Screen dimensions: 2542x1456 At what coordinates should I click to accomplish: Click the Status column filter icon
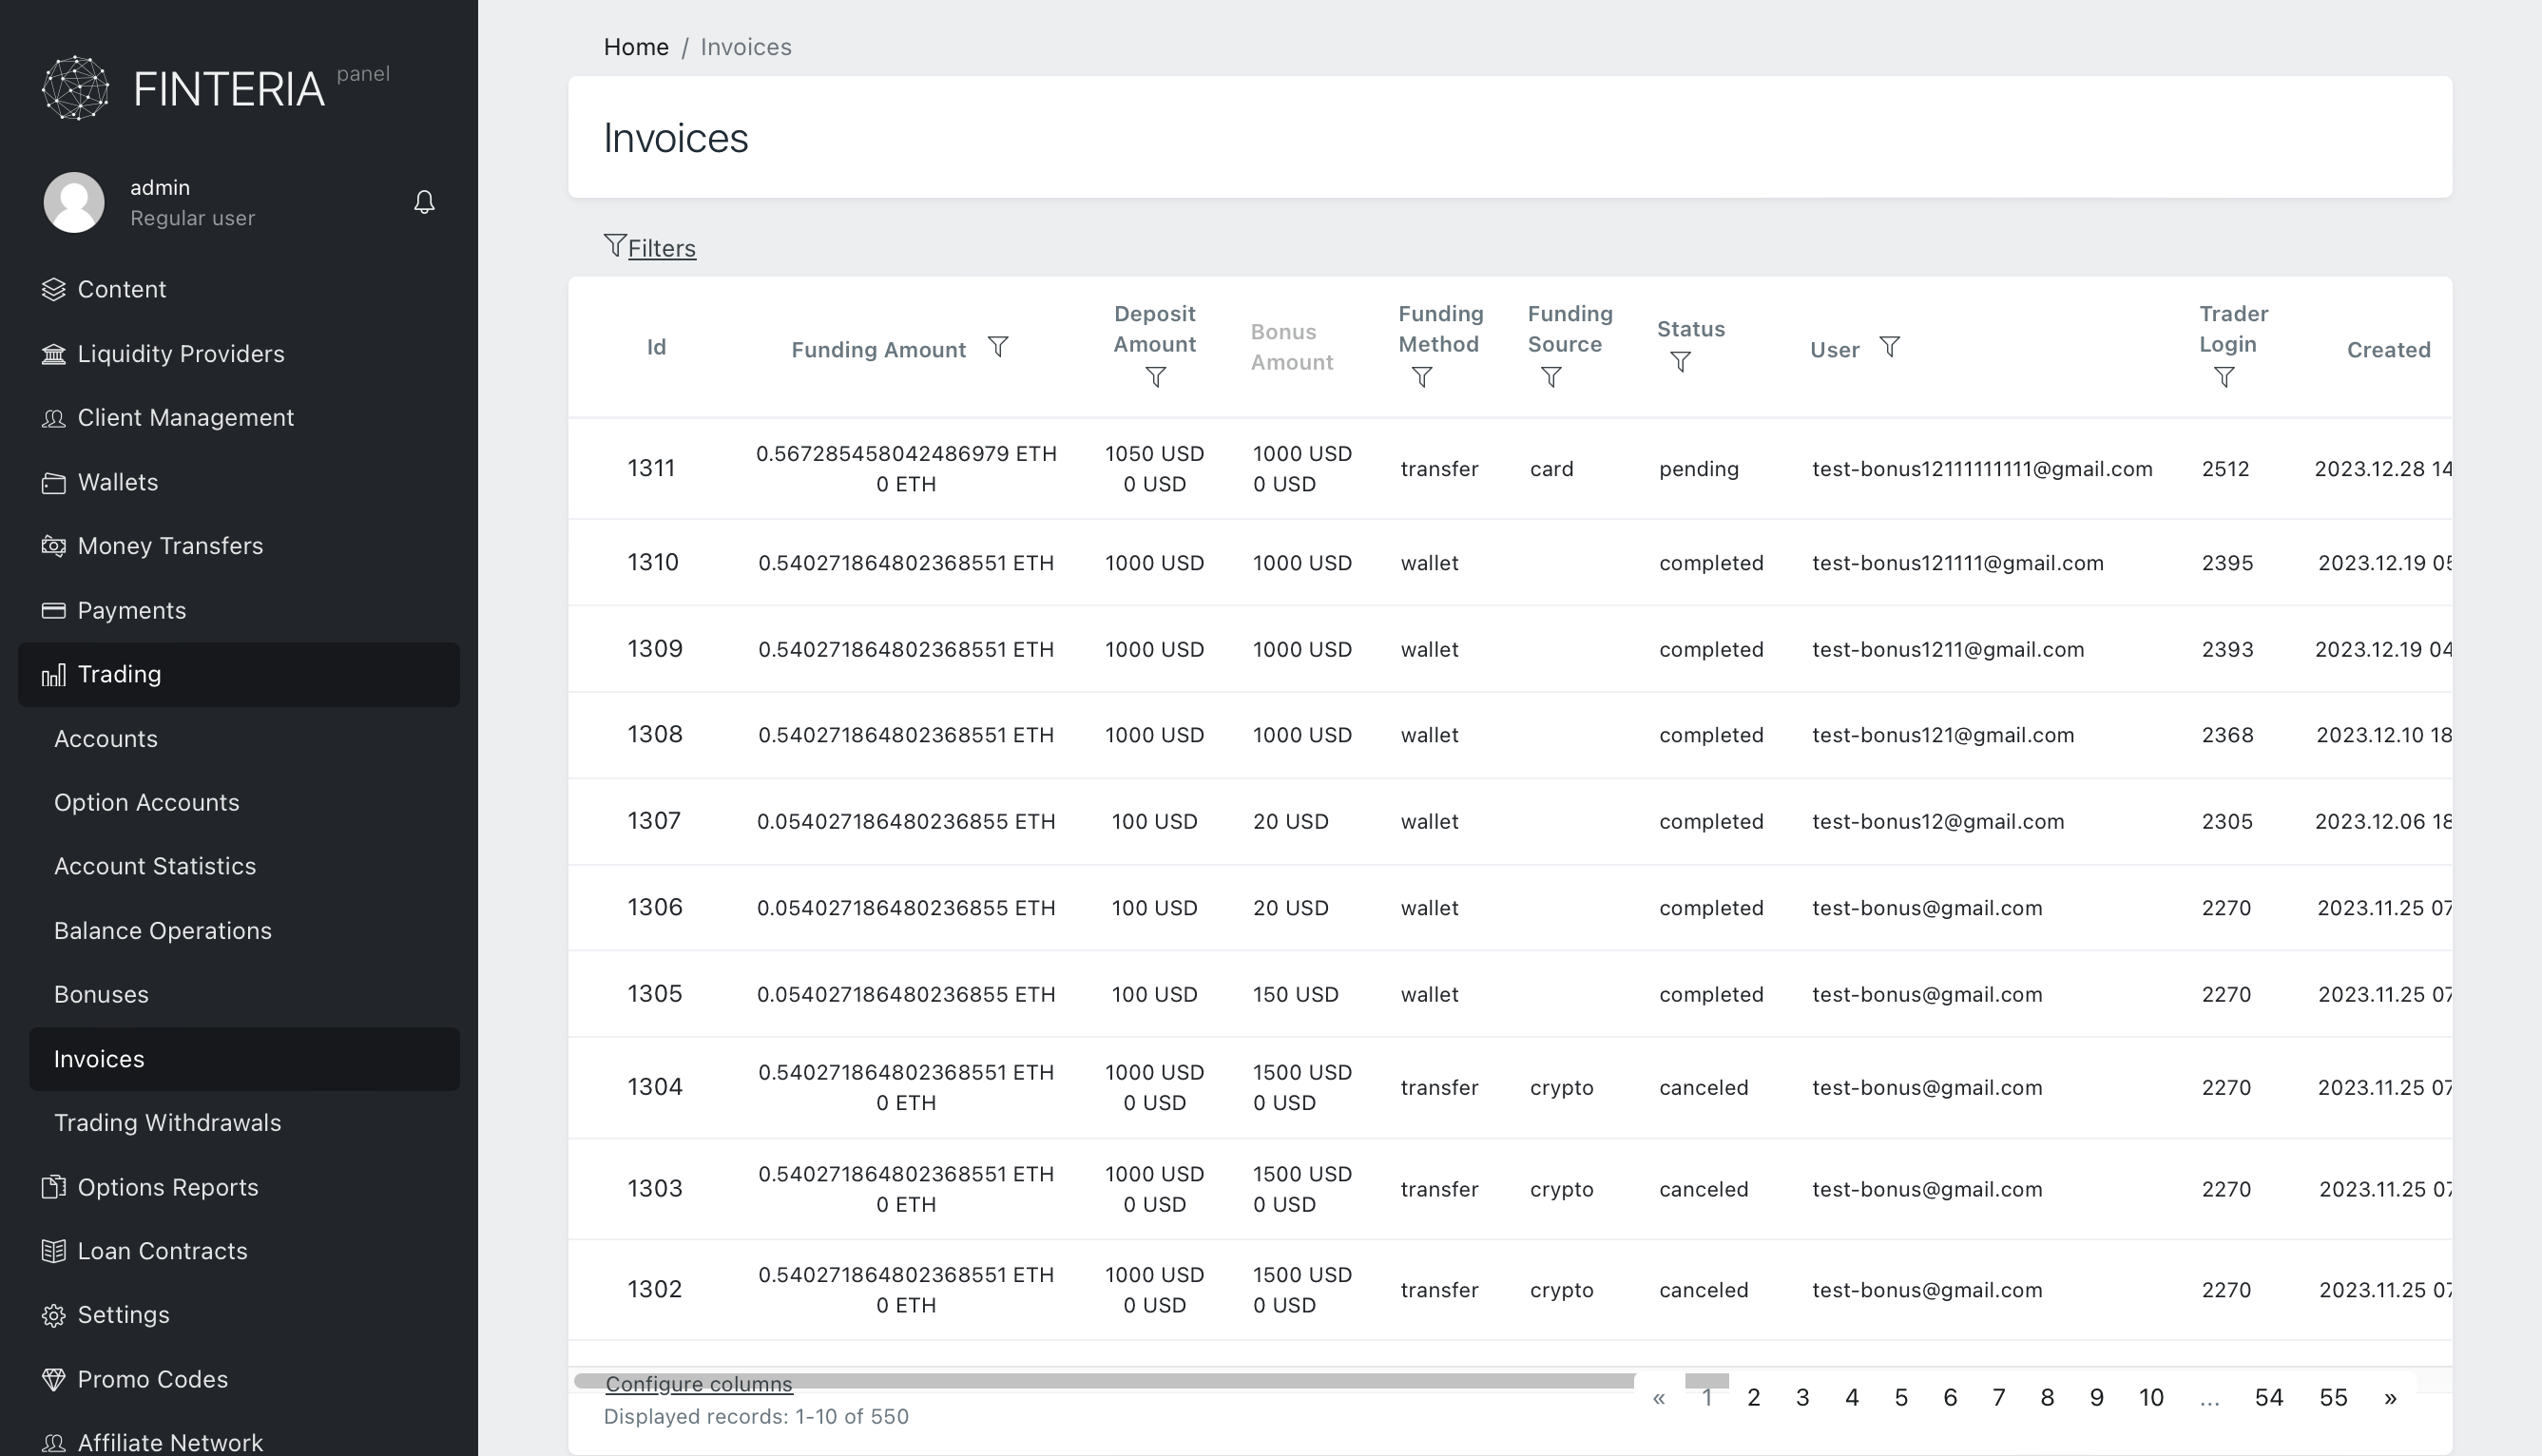pyautogui.click(x=1680, y=362)
